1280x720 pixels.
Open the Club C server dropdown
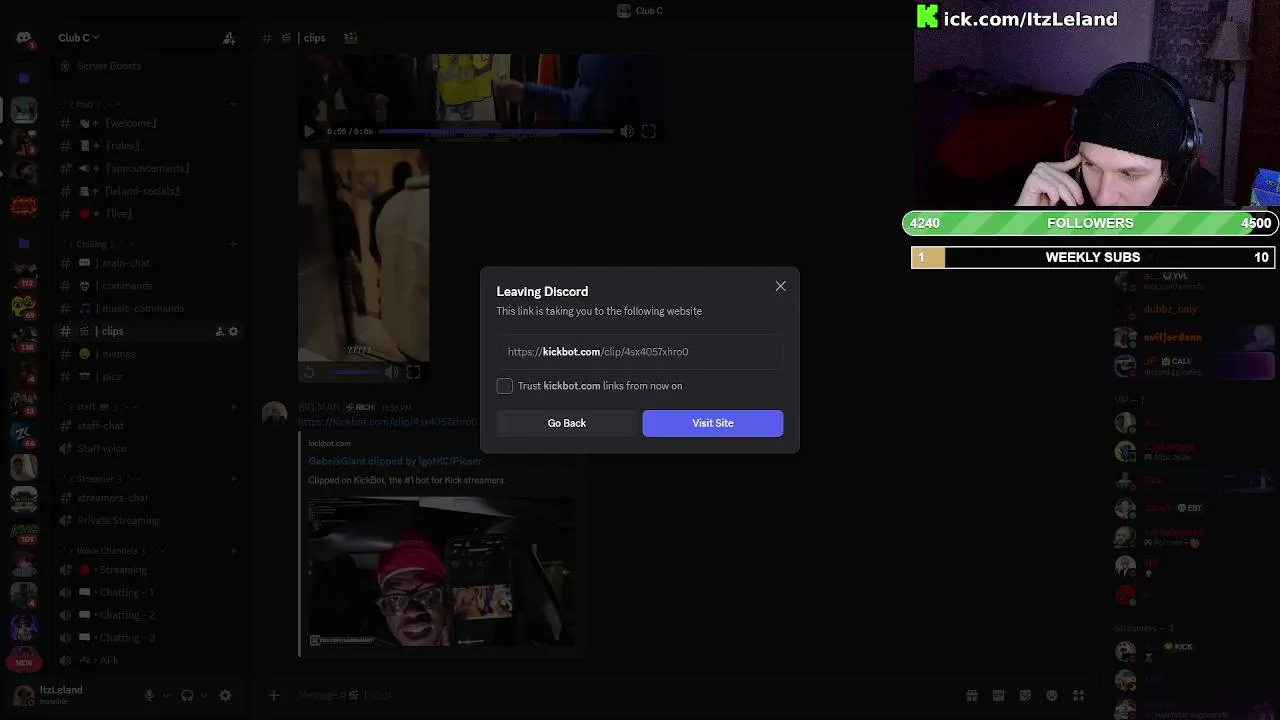click(x=78, y=38)
